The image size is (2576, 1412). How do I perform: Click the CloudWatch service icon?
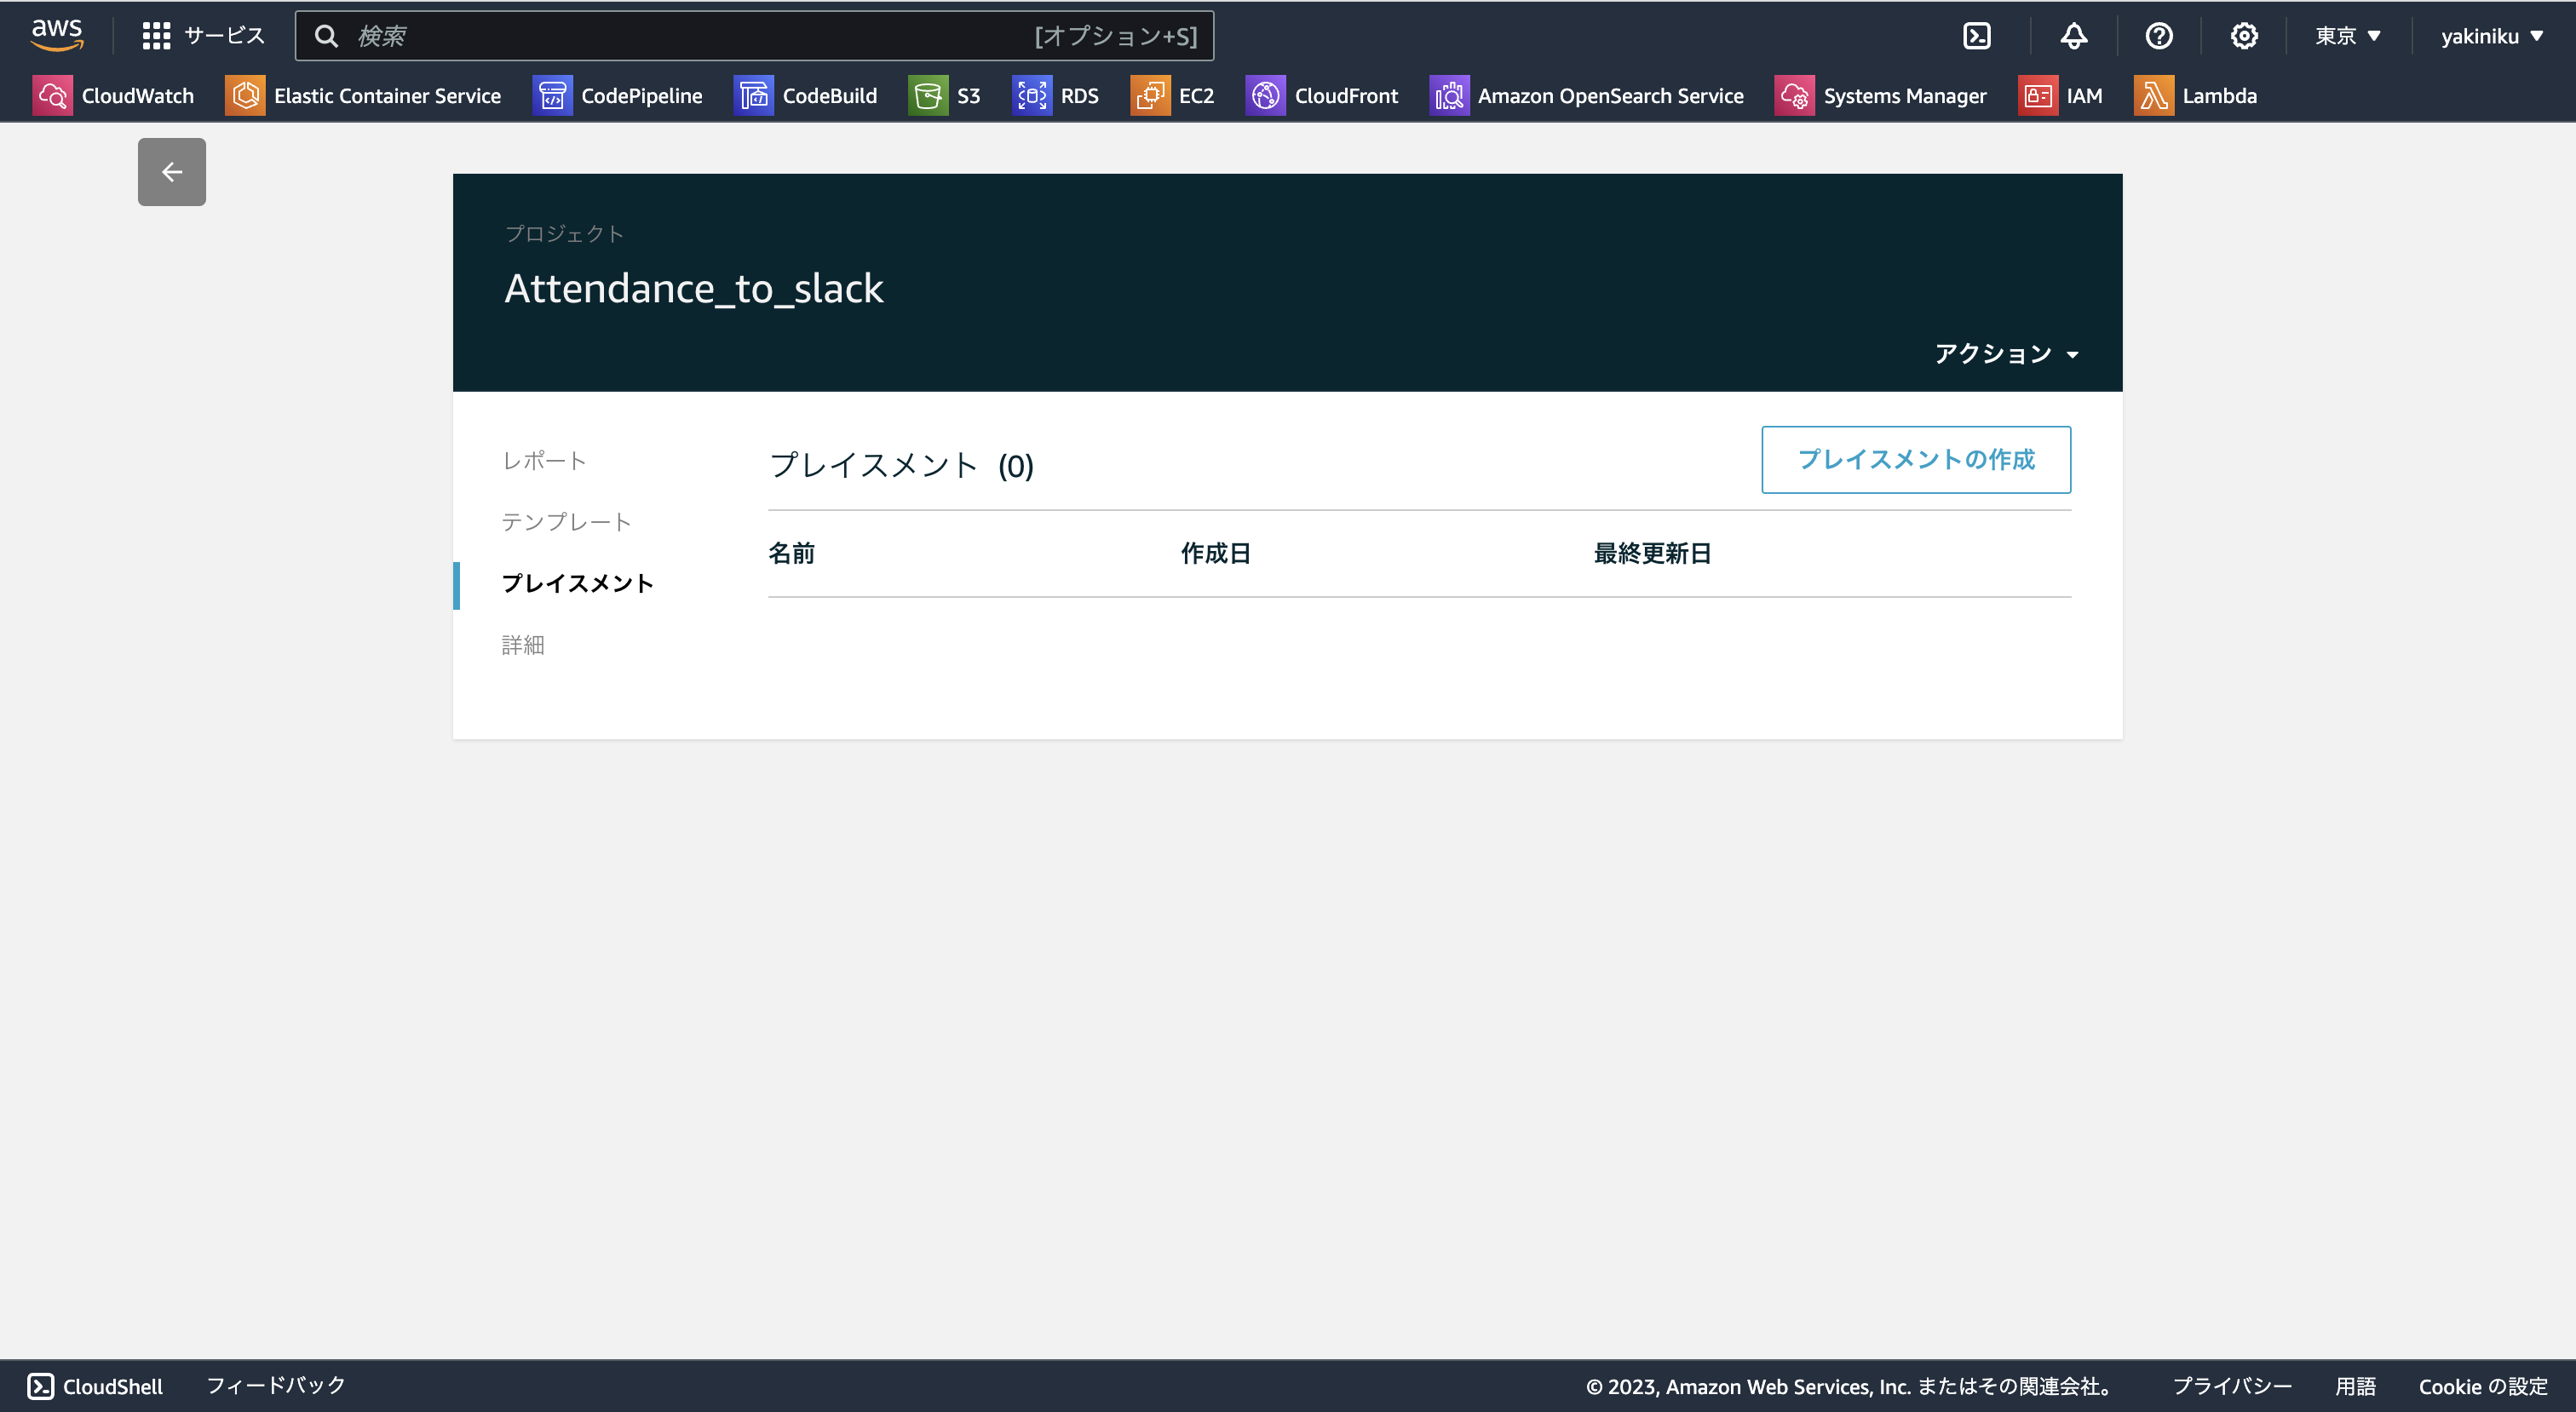coord(54,95)
